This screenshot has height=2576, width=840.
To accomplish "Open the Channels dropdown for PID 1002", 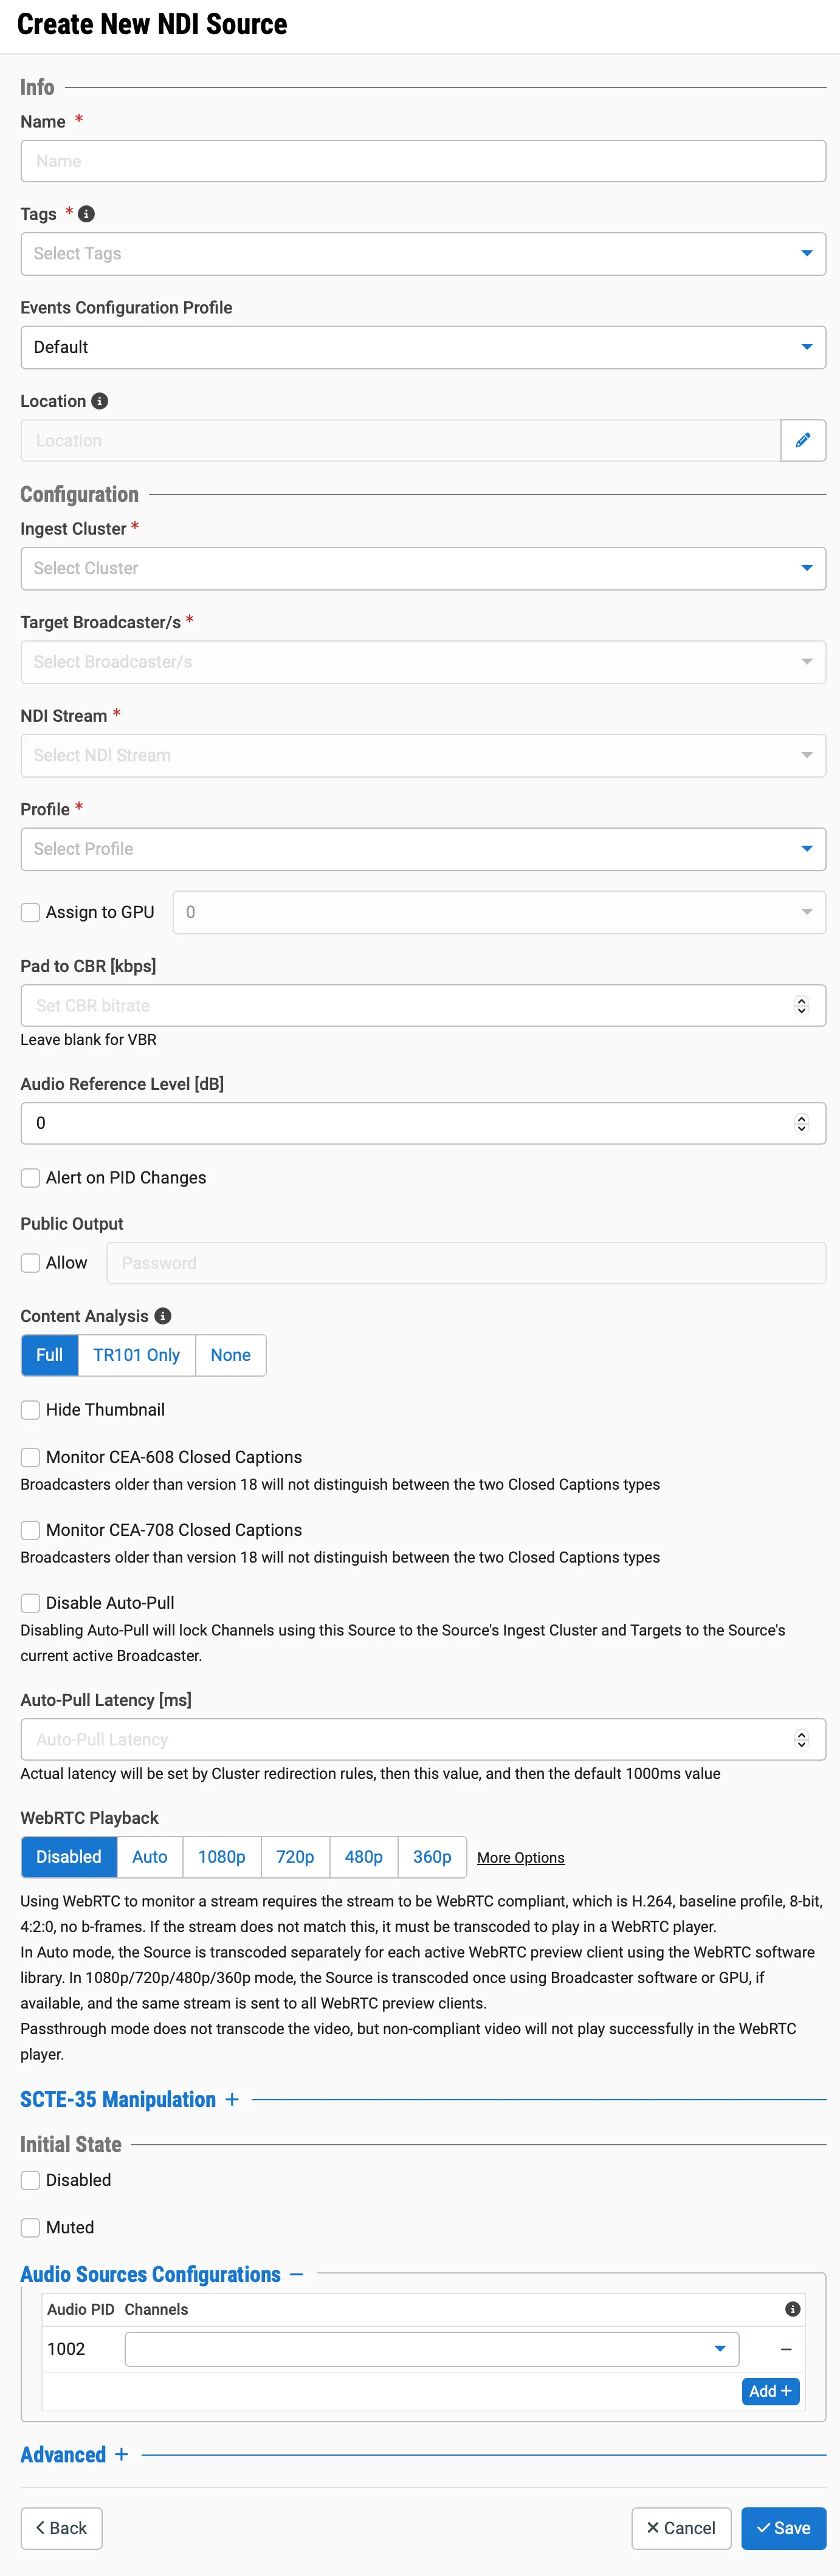I will pyautogui.click(x=431, y=2349).
